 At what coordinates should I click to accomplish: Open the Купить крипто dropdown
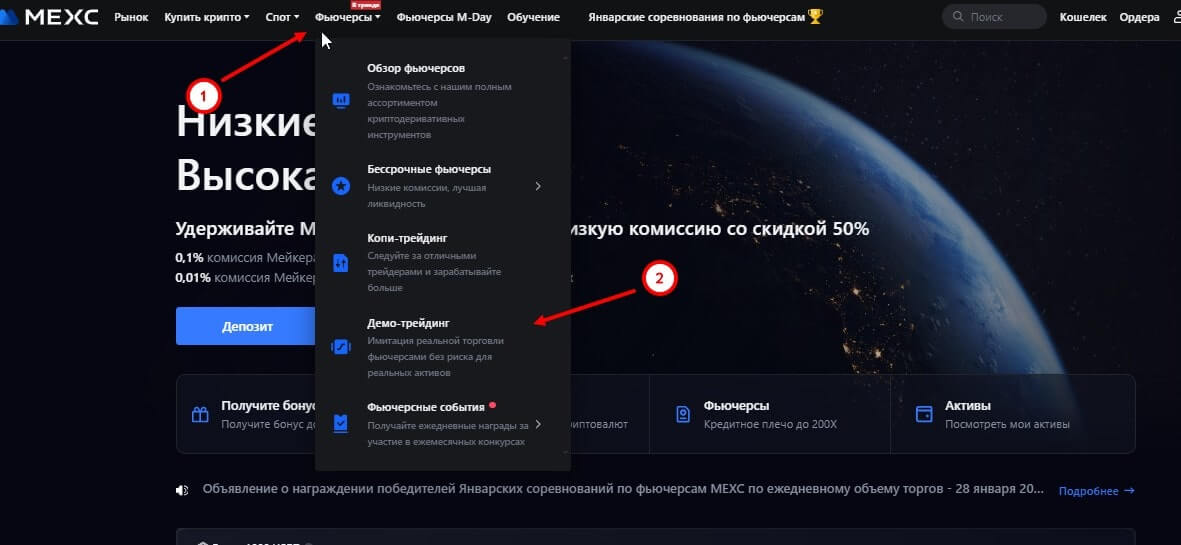point(206,17)
